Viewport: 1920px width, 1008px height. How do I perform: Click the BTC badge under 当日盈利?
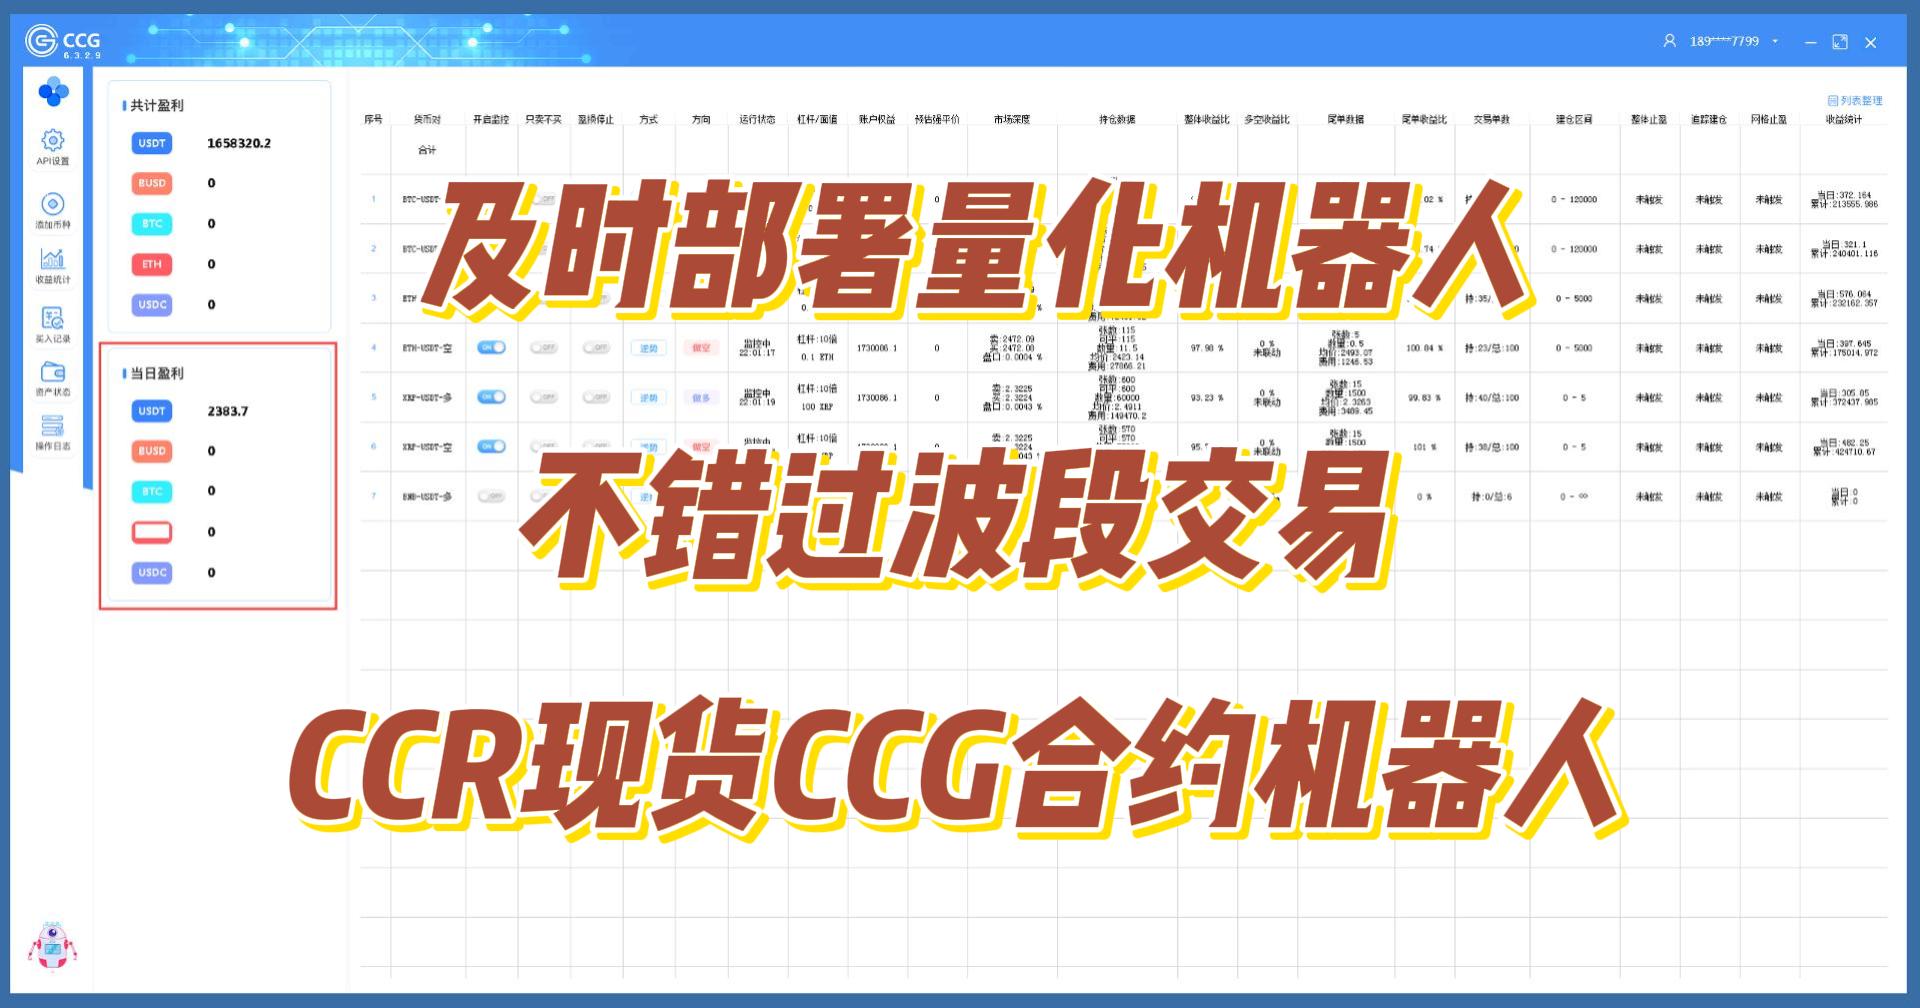[152, 491]
